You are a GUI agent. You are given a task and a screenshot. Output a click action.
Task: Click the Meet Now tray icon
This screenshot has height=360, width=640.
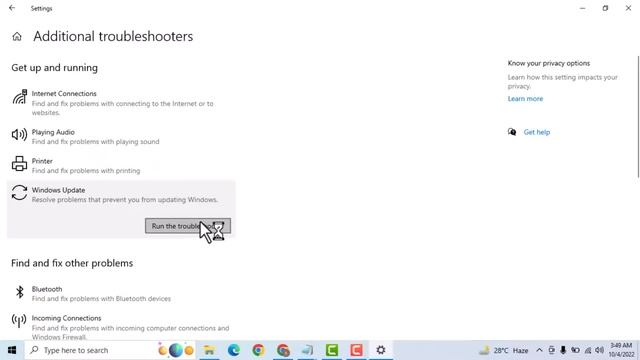pyautogui.click(x=551, y=350)
